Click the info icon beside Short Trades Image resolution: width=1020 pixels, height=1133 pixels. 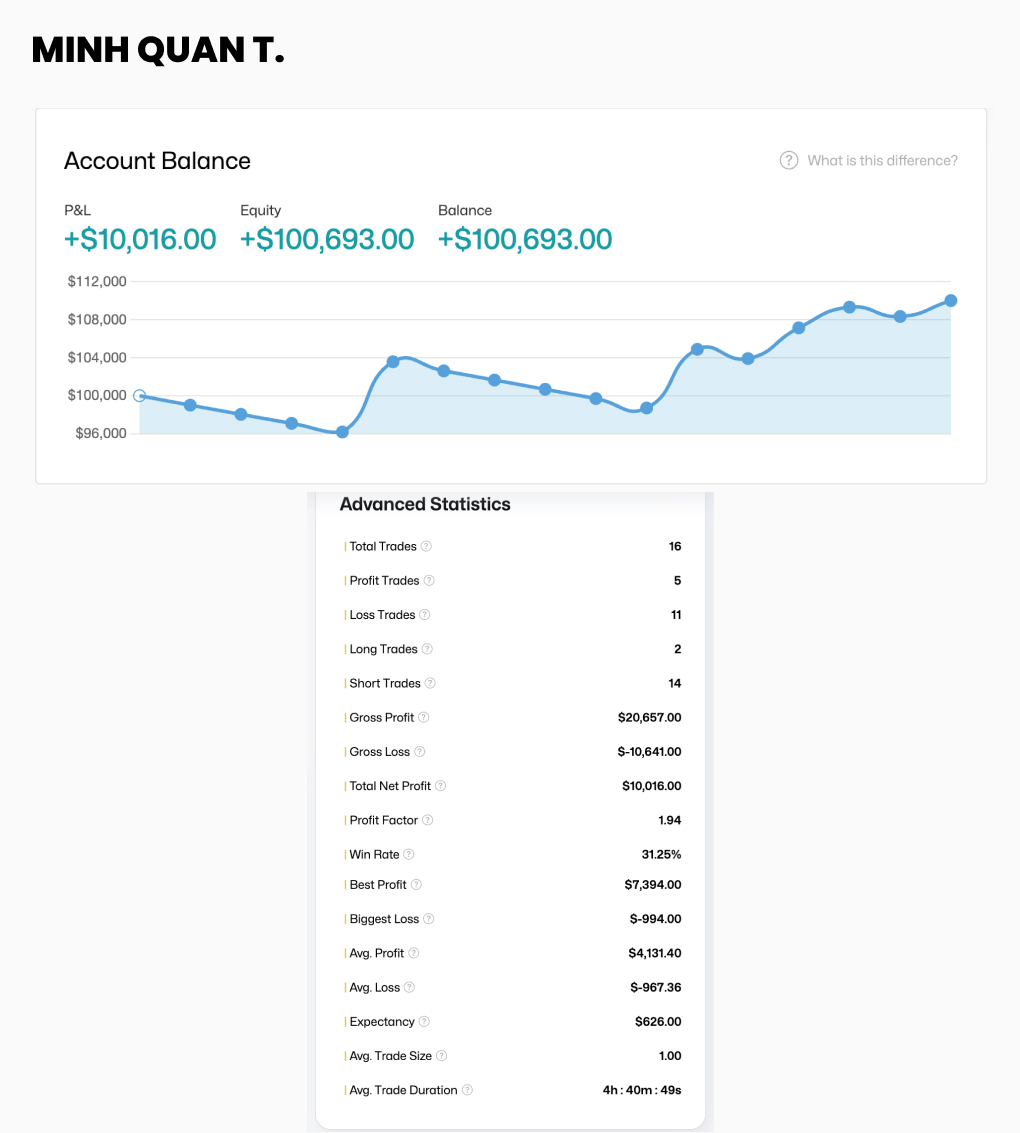coord(430,683)
